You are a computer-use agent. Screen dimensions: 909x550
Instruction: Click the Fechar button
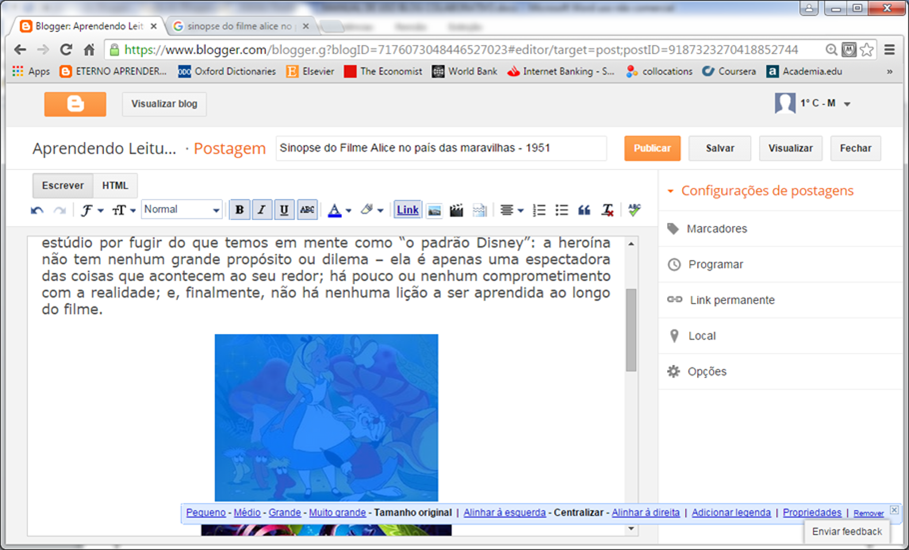click(856, 148)
